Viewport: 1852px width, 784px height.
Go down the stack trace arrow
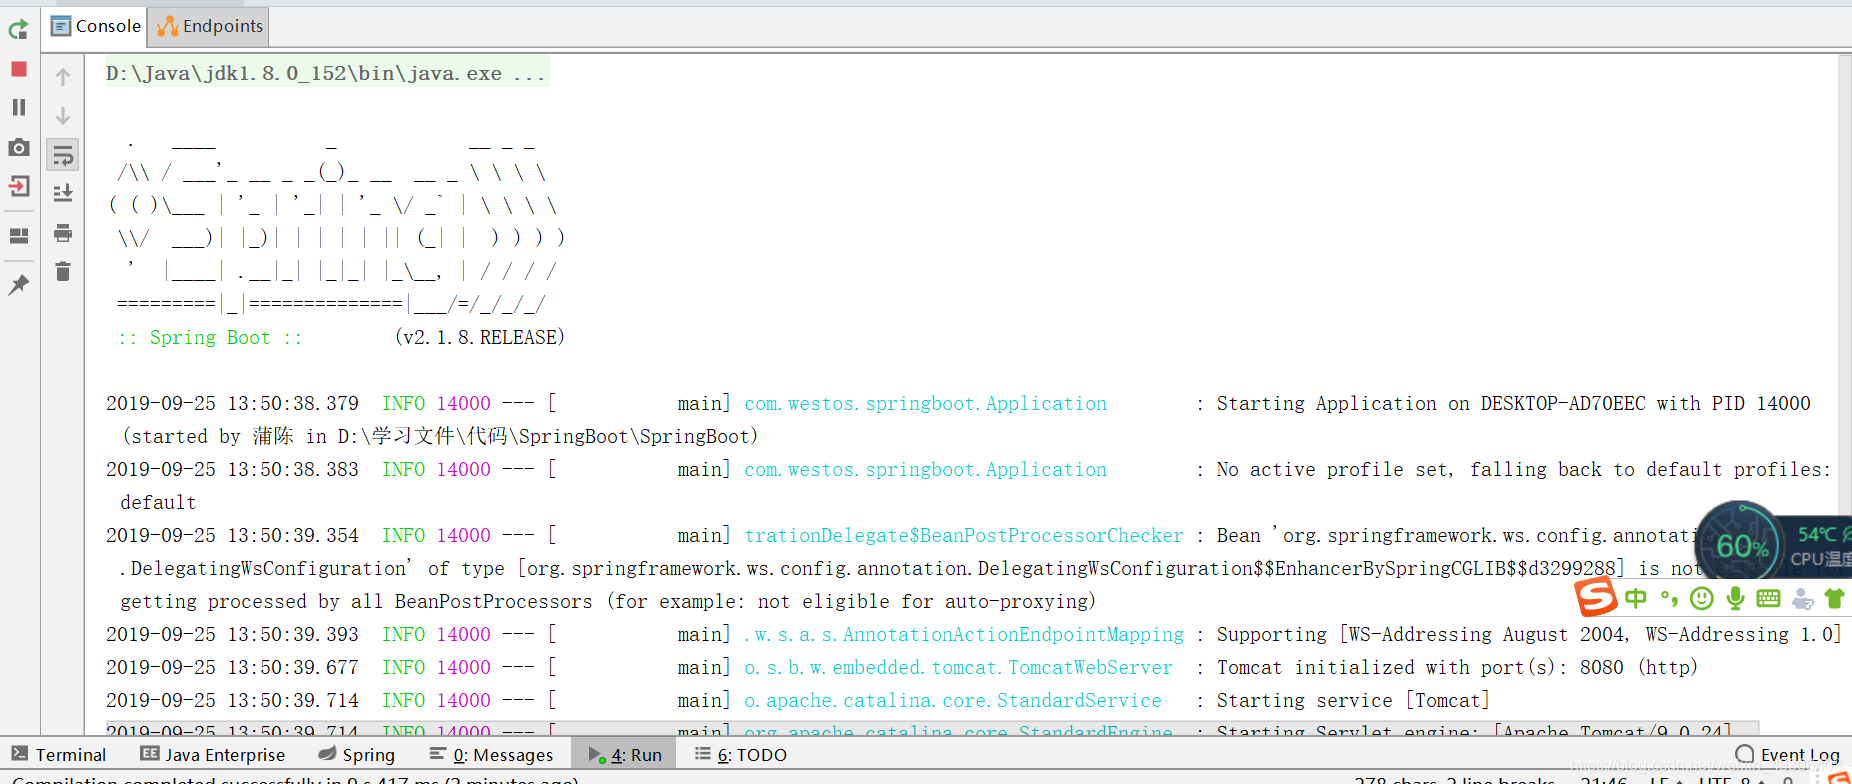[x=63, y=116]
